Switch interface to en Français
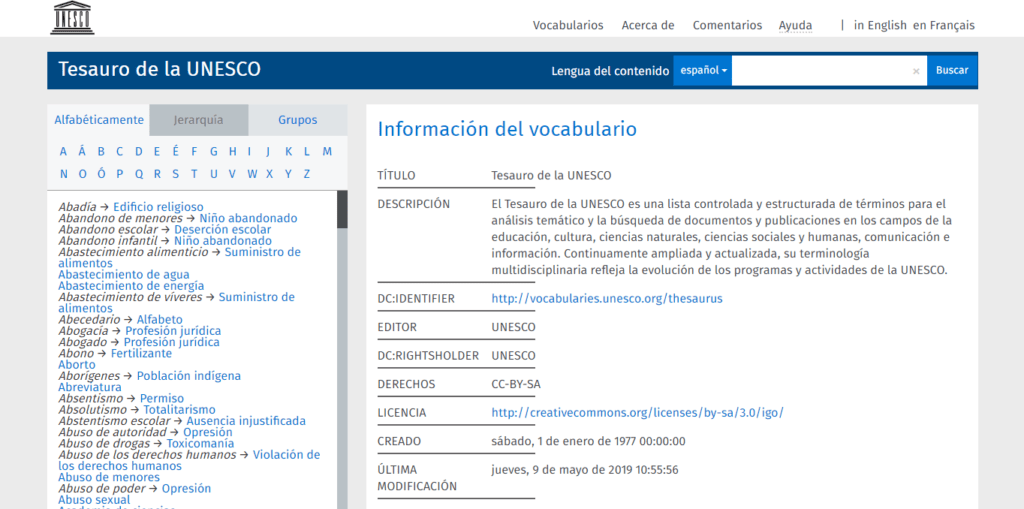 click(944, 25)
